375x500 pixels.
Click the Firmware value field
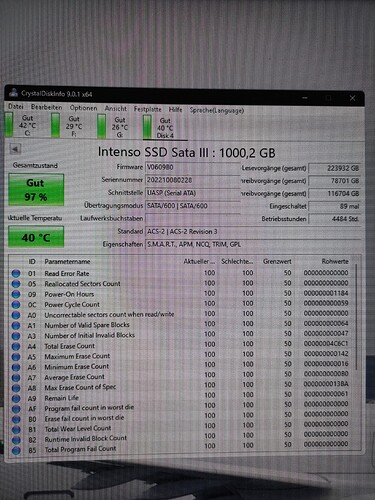click(193, 167)
